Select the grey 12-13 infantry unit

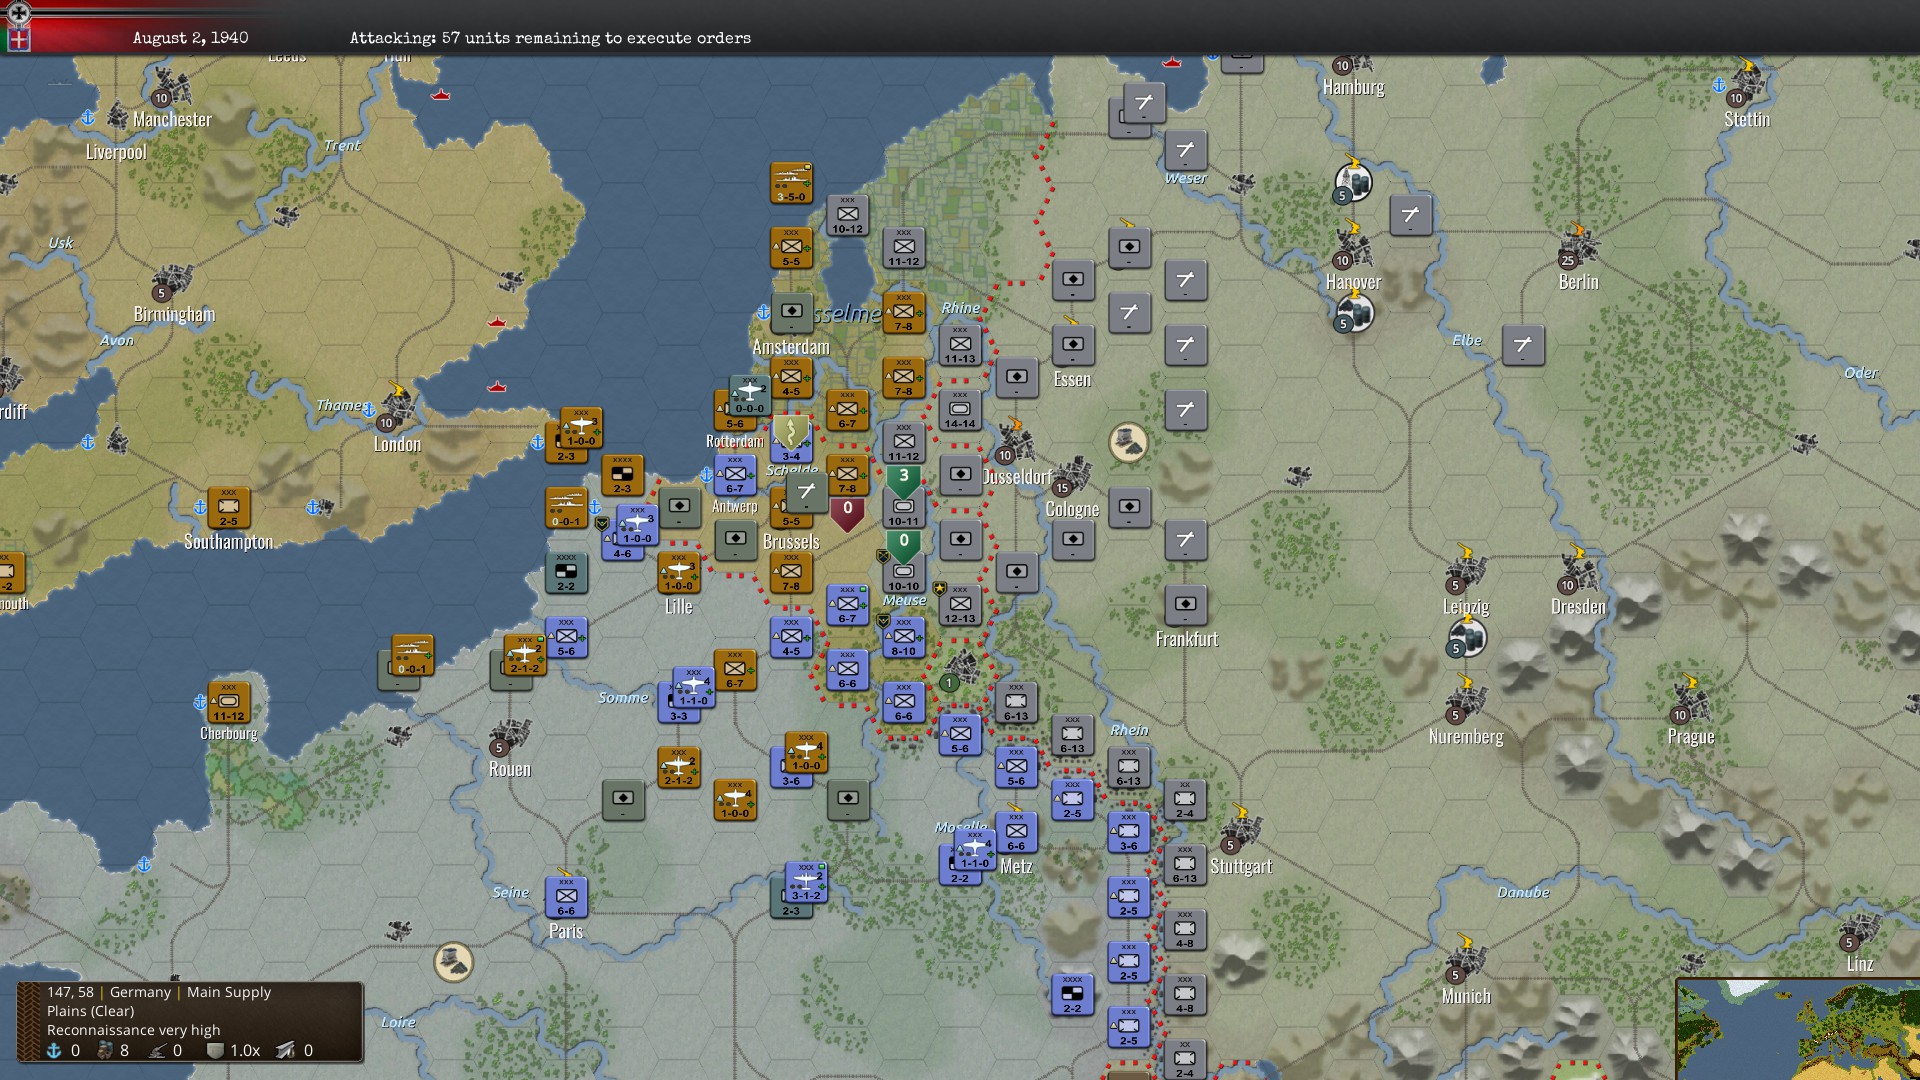click(960, 605)
